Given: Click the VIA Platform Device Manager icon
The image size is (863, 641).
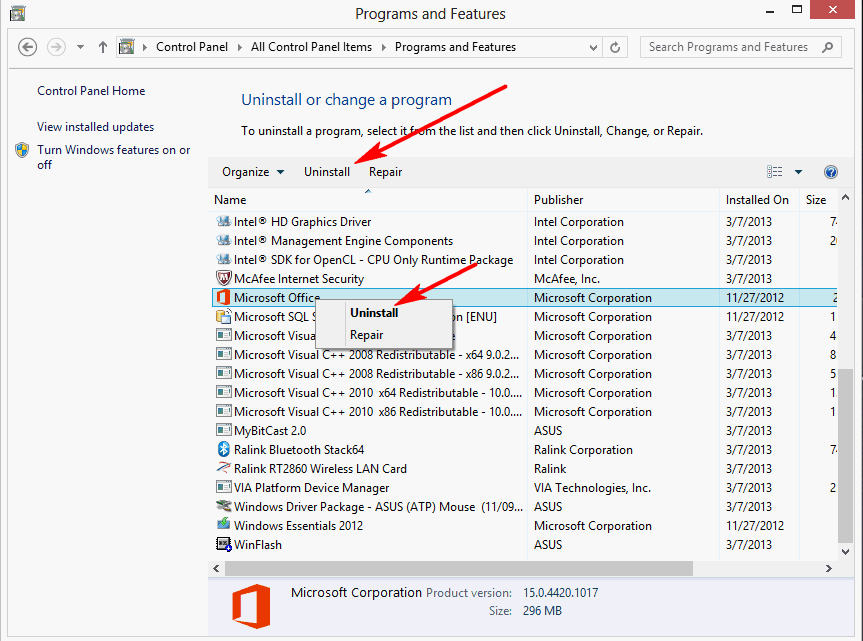Looking at the screenshot, I should (223, 487).
